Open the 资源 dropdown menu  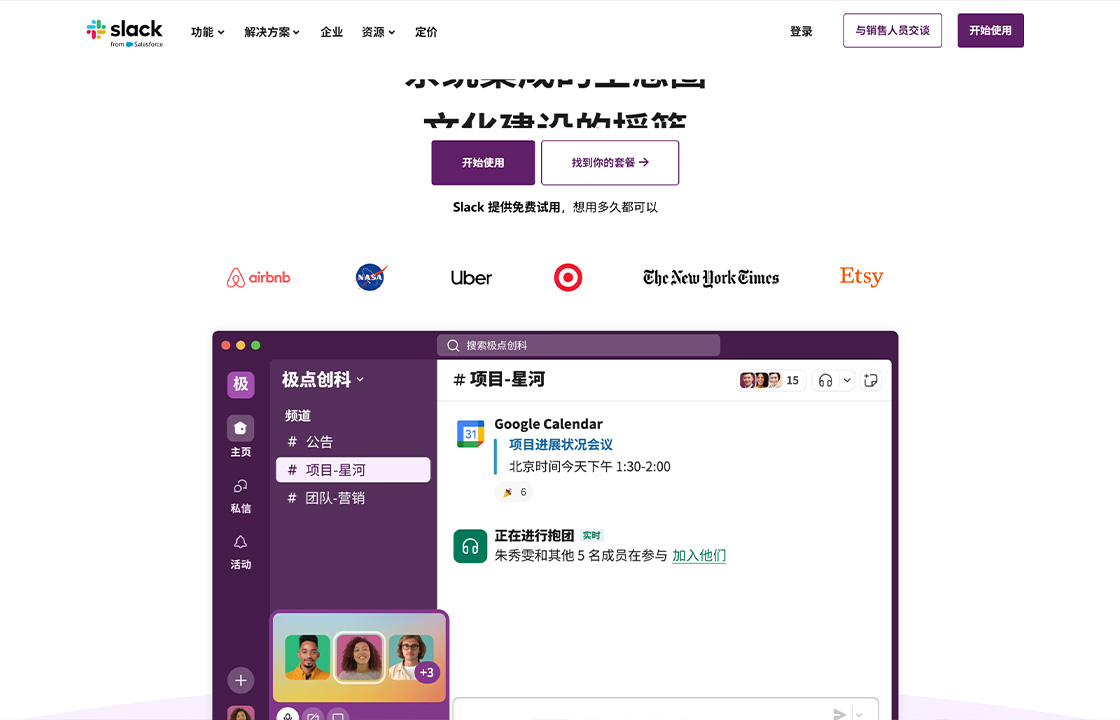tap(379, 32)
